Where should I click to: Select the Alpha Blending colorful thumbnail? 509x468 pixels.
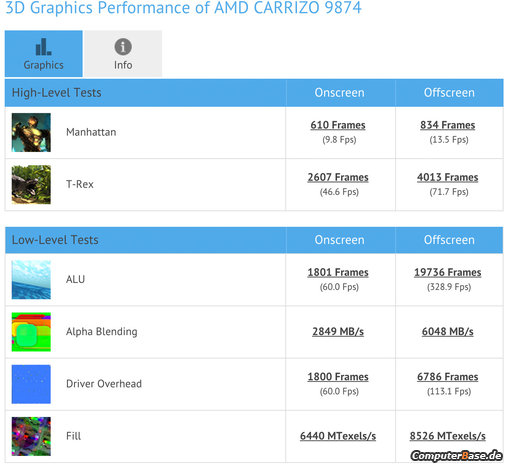tap(31, 332)
